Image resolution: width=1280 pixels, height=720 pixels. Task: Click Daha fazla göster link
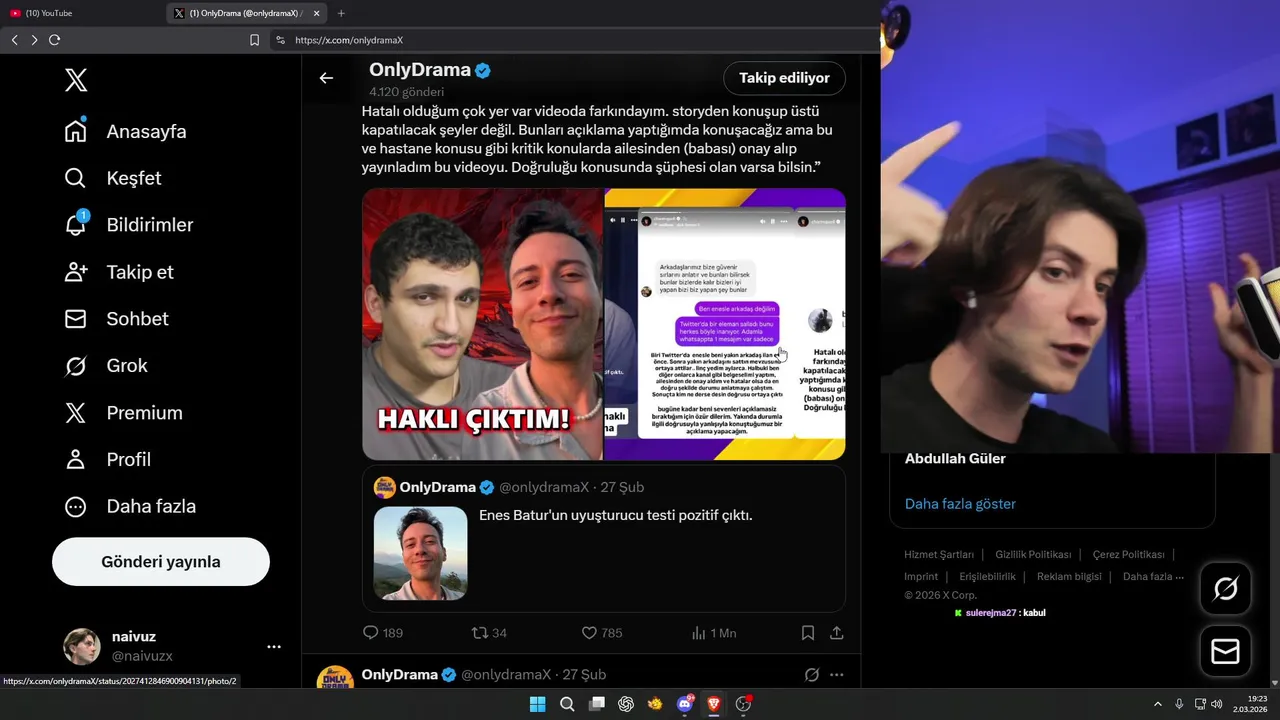click(x=960, y=504)
